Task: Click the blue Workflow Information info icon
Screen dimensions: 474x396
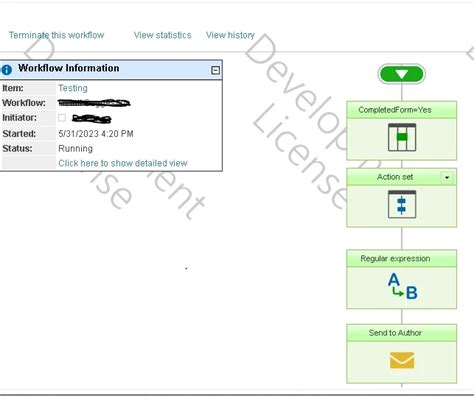Action: [x=6, y=69]
